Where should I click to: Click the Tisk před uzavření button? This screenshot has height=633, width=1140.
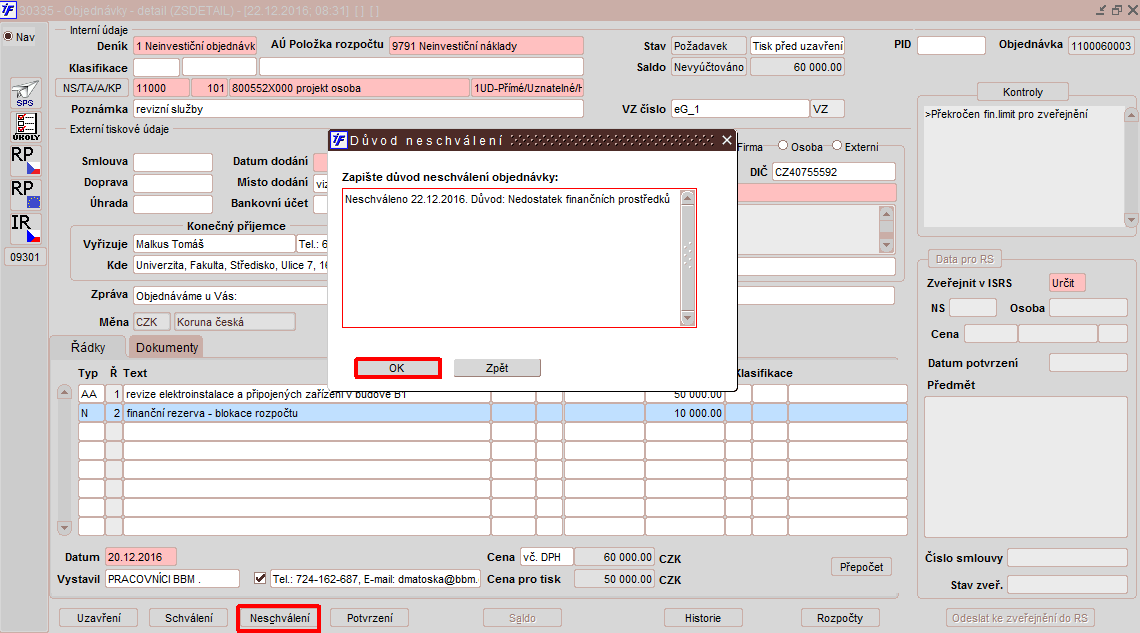798,46
